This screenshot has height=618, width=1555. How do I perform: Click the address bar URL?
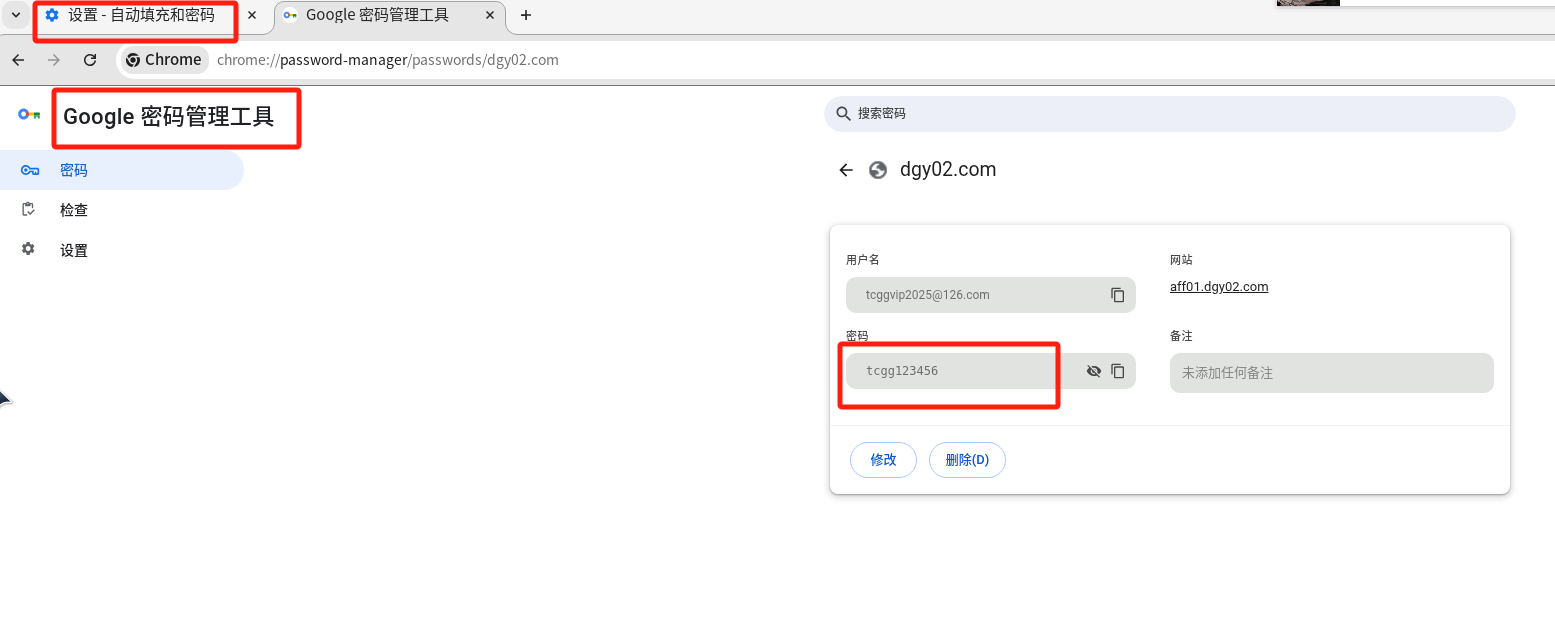(x=388, y=60)
